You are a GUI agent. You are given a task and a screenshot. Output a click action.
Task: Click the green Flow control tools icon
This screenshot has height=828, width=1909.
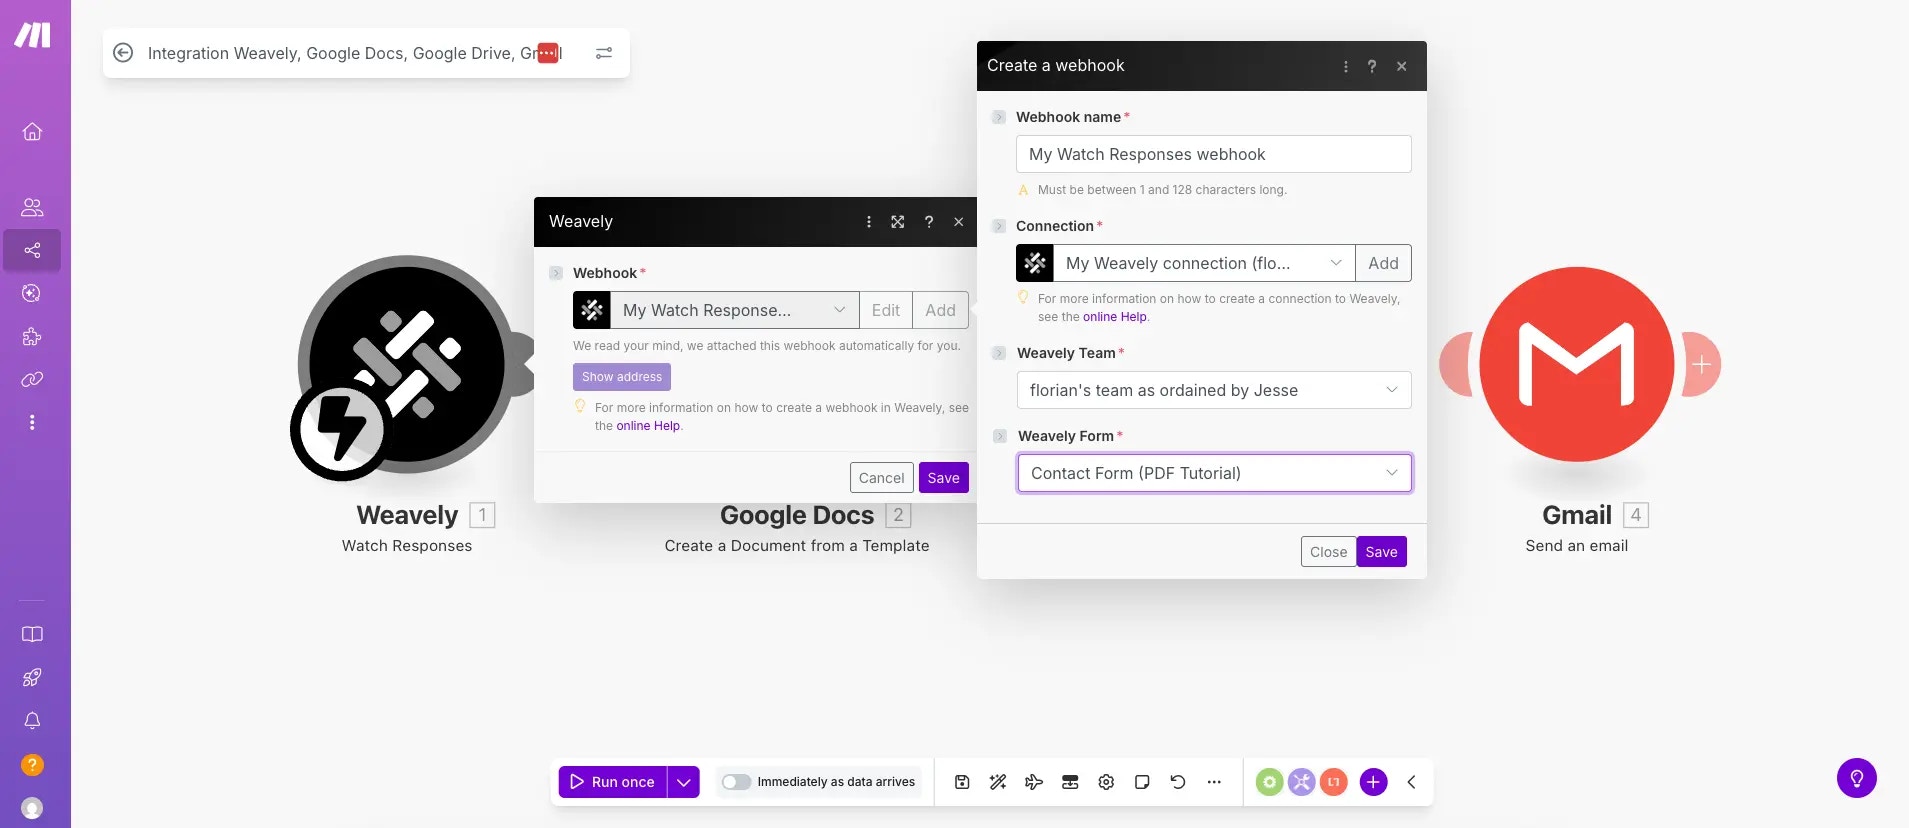tap(1269, 782)
